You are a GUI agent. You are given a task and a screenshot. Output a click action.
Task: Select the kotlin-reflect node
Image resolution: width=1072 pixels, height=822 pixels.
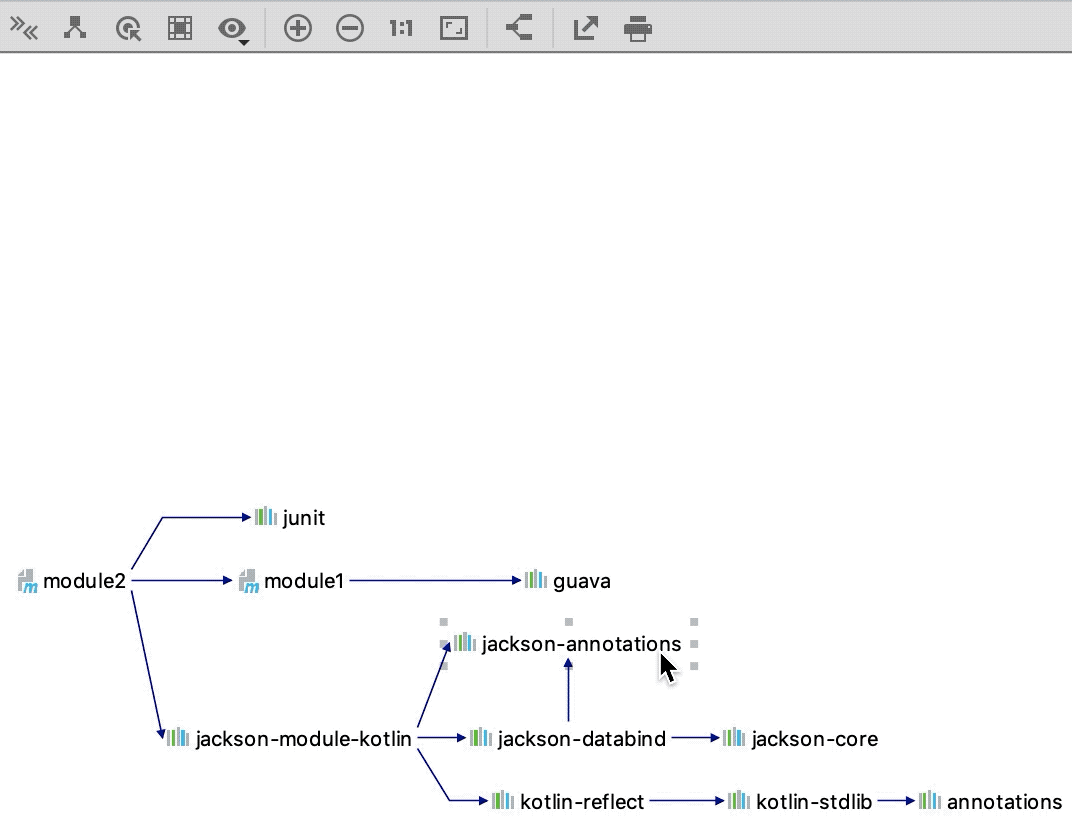point(580,801)
